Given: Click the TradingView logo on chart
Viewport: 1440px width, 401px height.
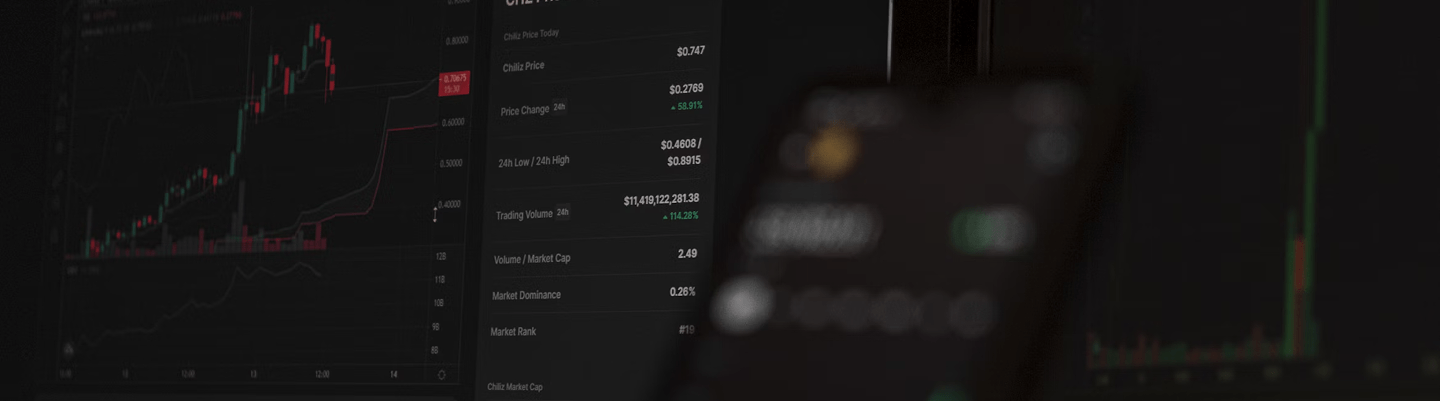Looking at the screenshot, I should [69, 349].
